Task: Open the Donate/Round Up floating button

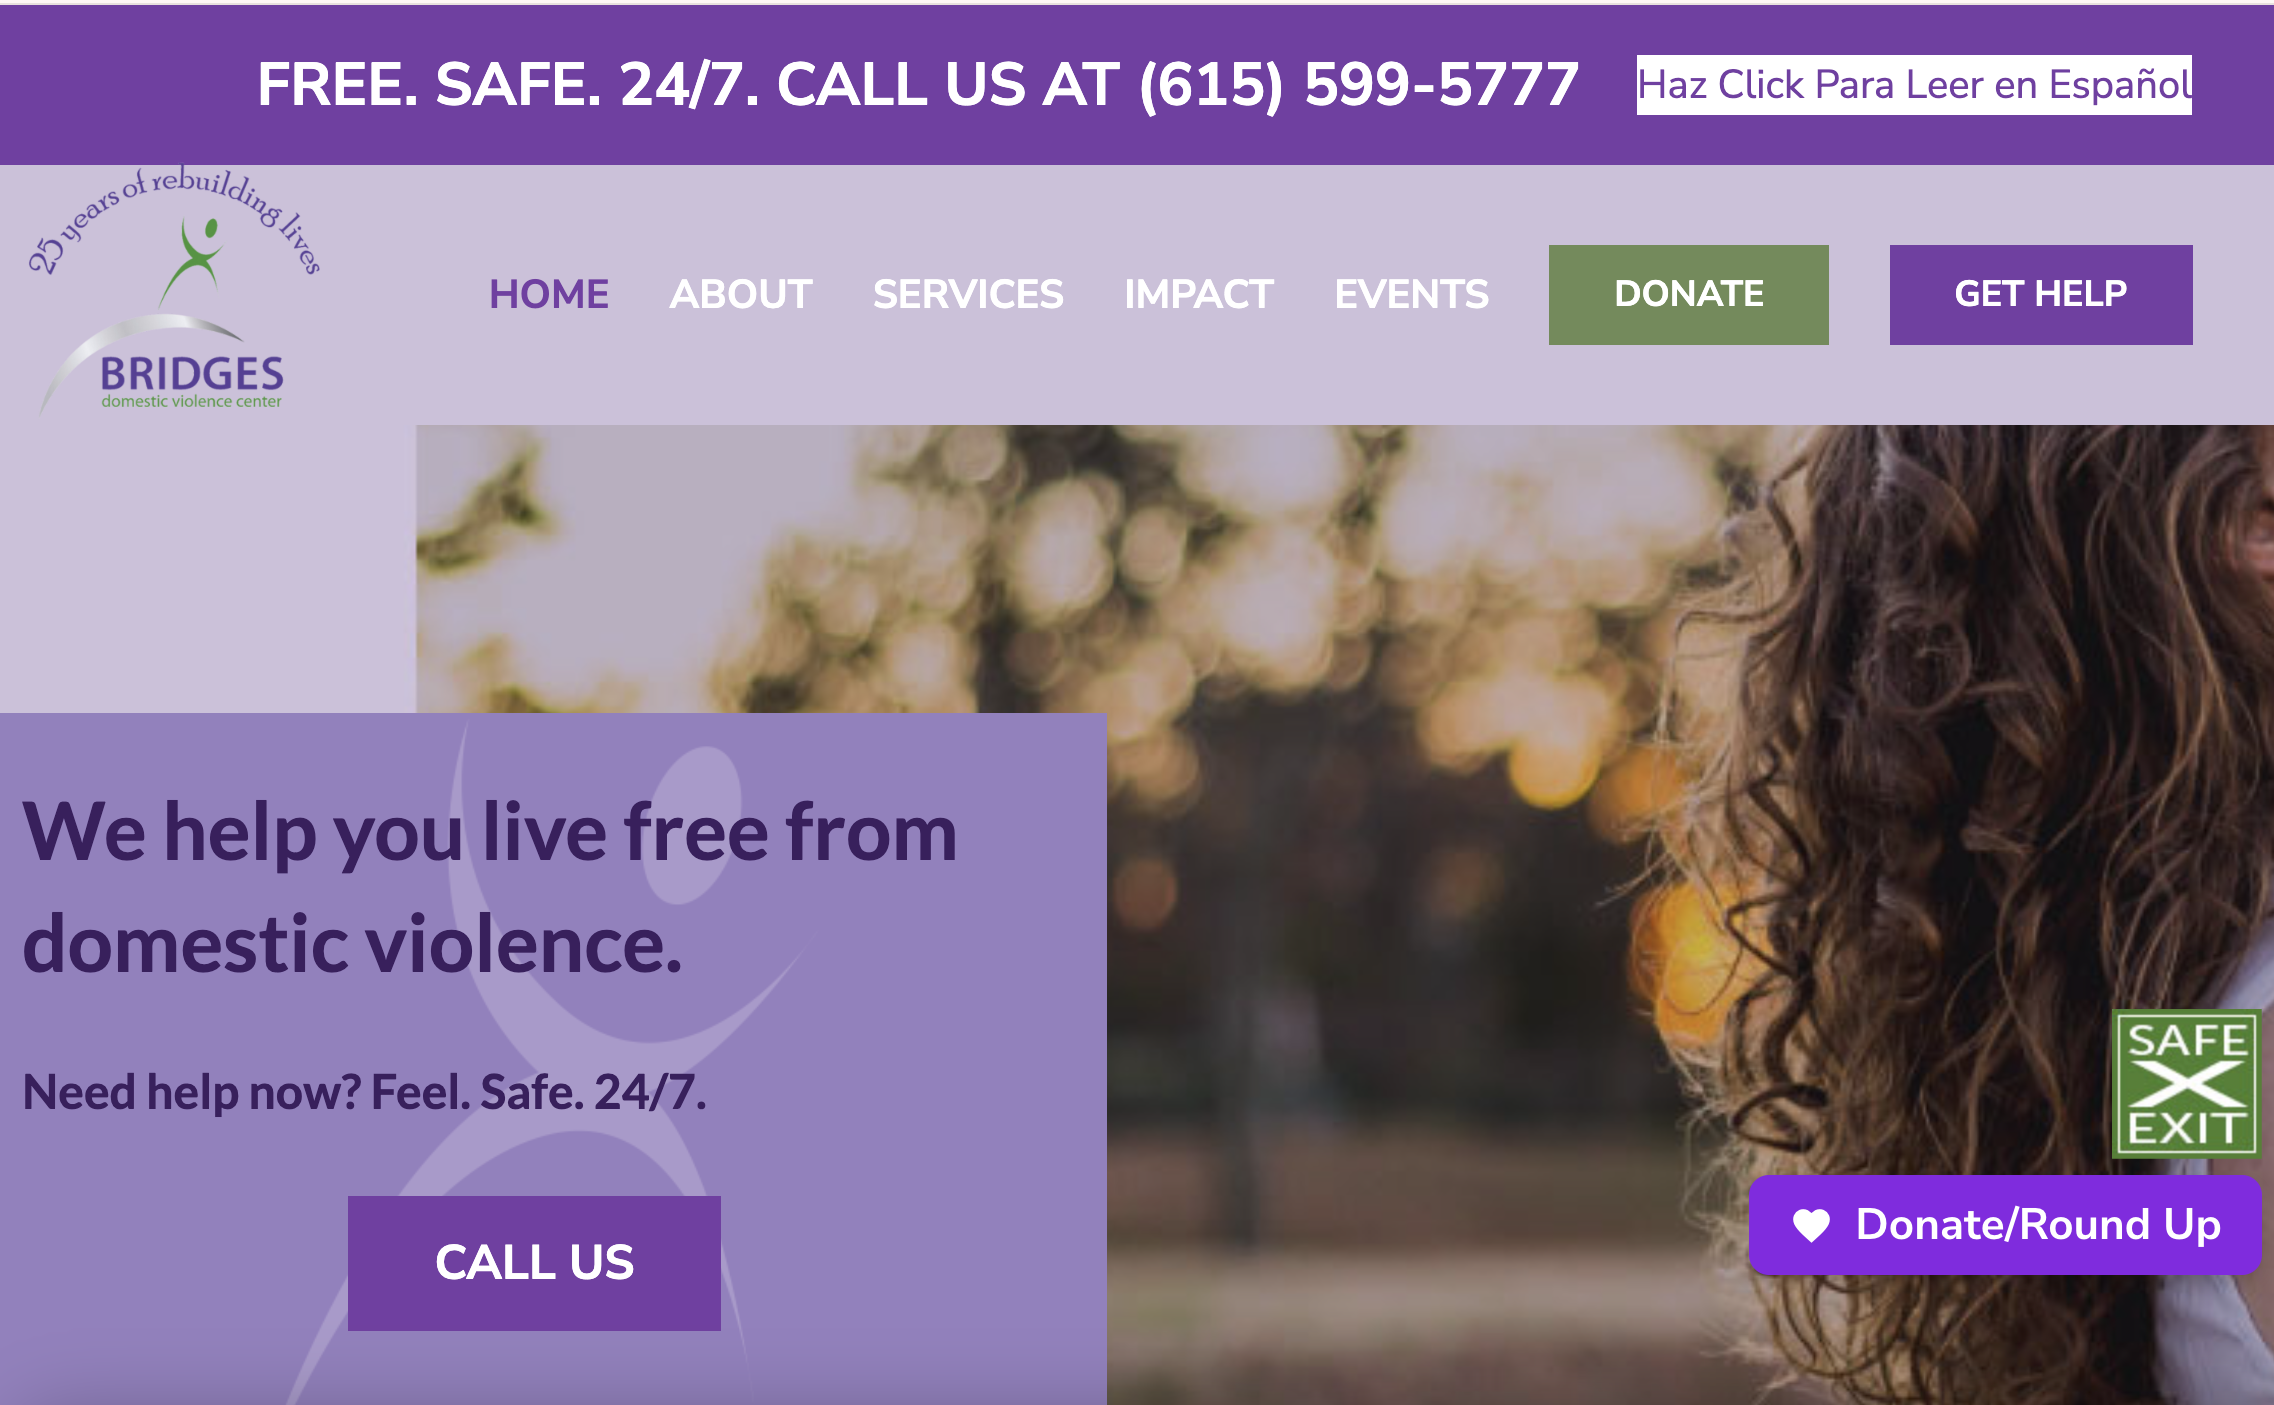Action: [2005, 1225]
